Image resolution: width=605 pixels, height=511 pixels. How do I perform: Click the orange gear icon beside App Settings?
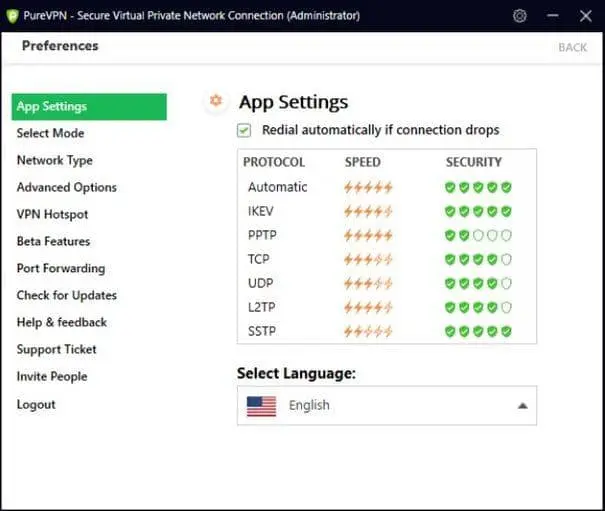(x=216, y=101)
